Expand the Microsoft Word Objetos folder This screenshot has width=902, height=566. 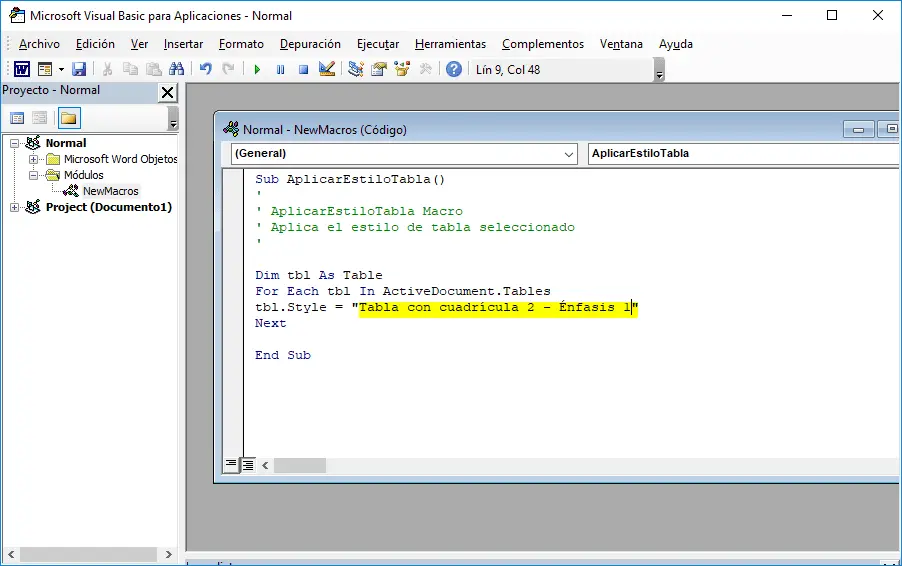click(33, 159)
